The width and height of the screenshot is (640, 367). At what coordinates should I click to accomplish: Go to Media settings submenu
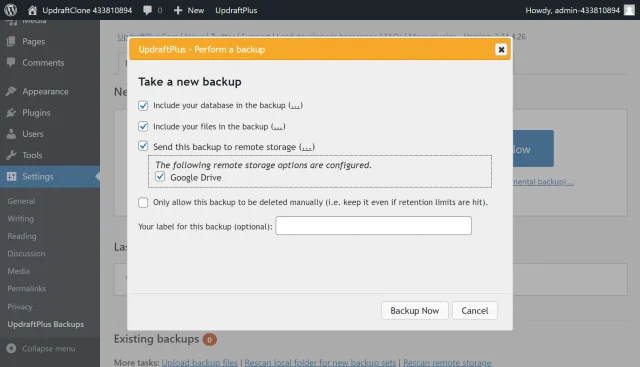pyautogui.click(x=18, y=271)
